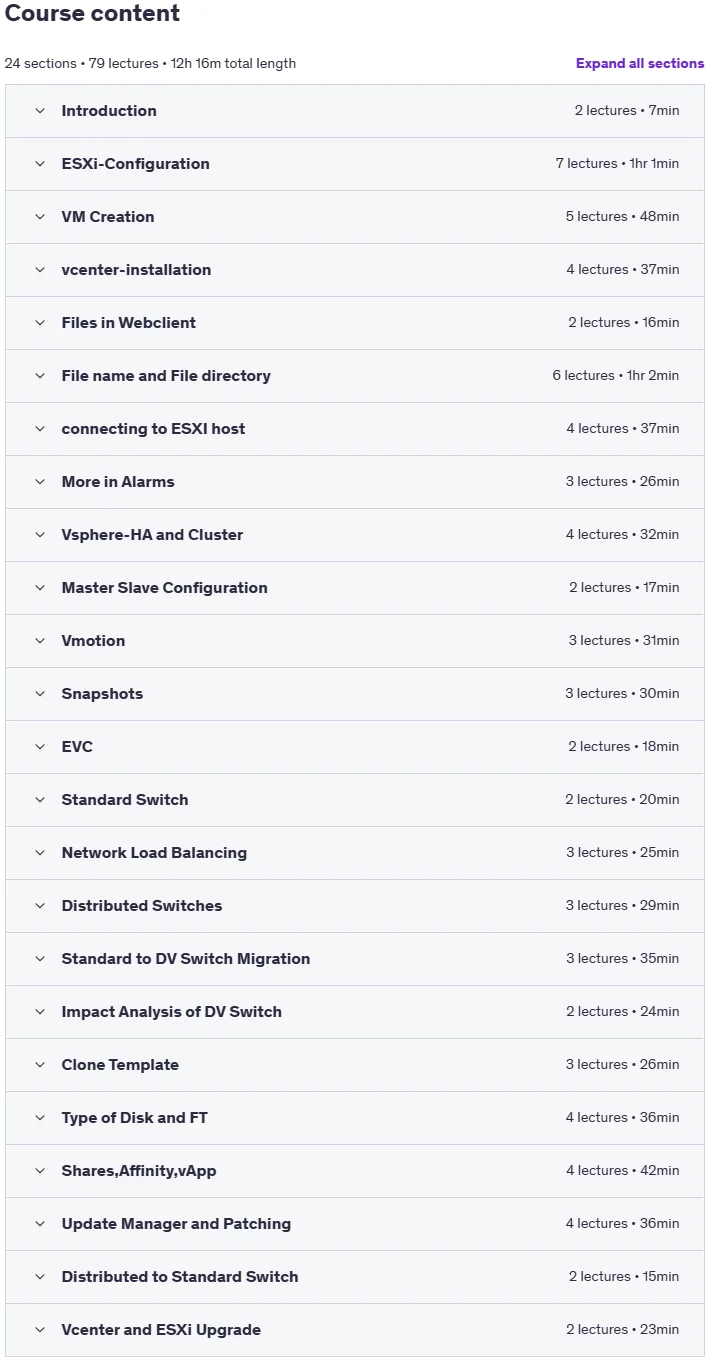Open the More in Alarms section
Screen dimensions: 706x1360
(x=355, y=482)
